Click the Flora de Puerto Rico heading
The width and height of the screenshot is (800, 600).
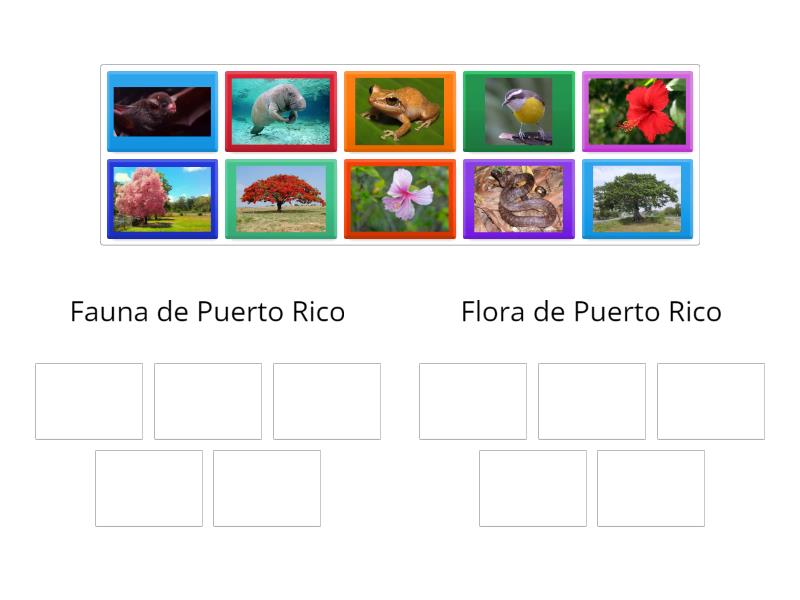click(x=590, y=311)
